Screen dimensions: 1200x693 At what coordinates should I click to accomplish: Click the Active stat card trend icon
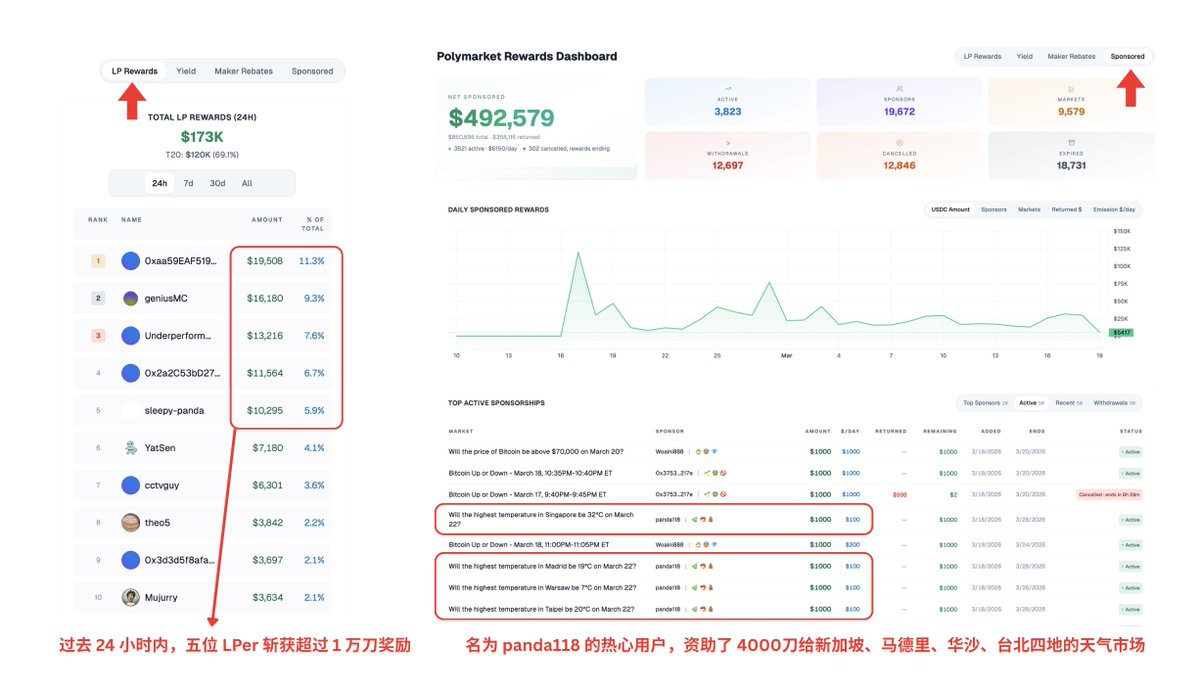tap(728, 88)
